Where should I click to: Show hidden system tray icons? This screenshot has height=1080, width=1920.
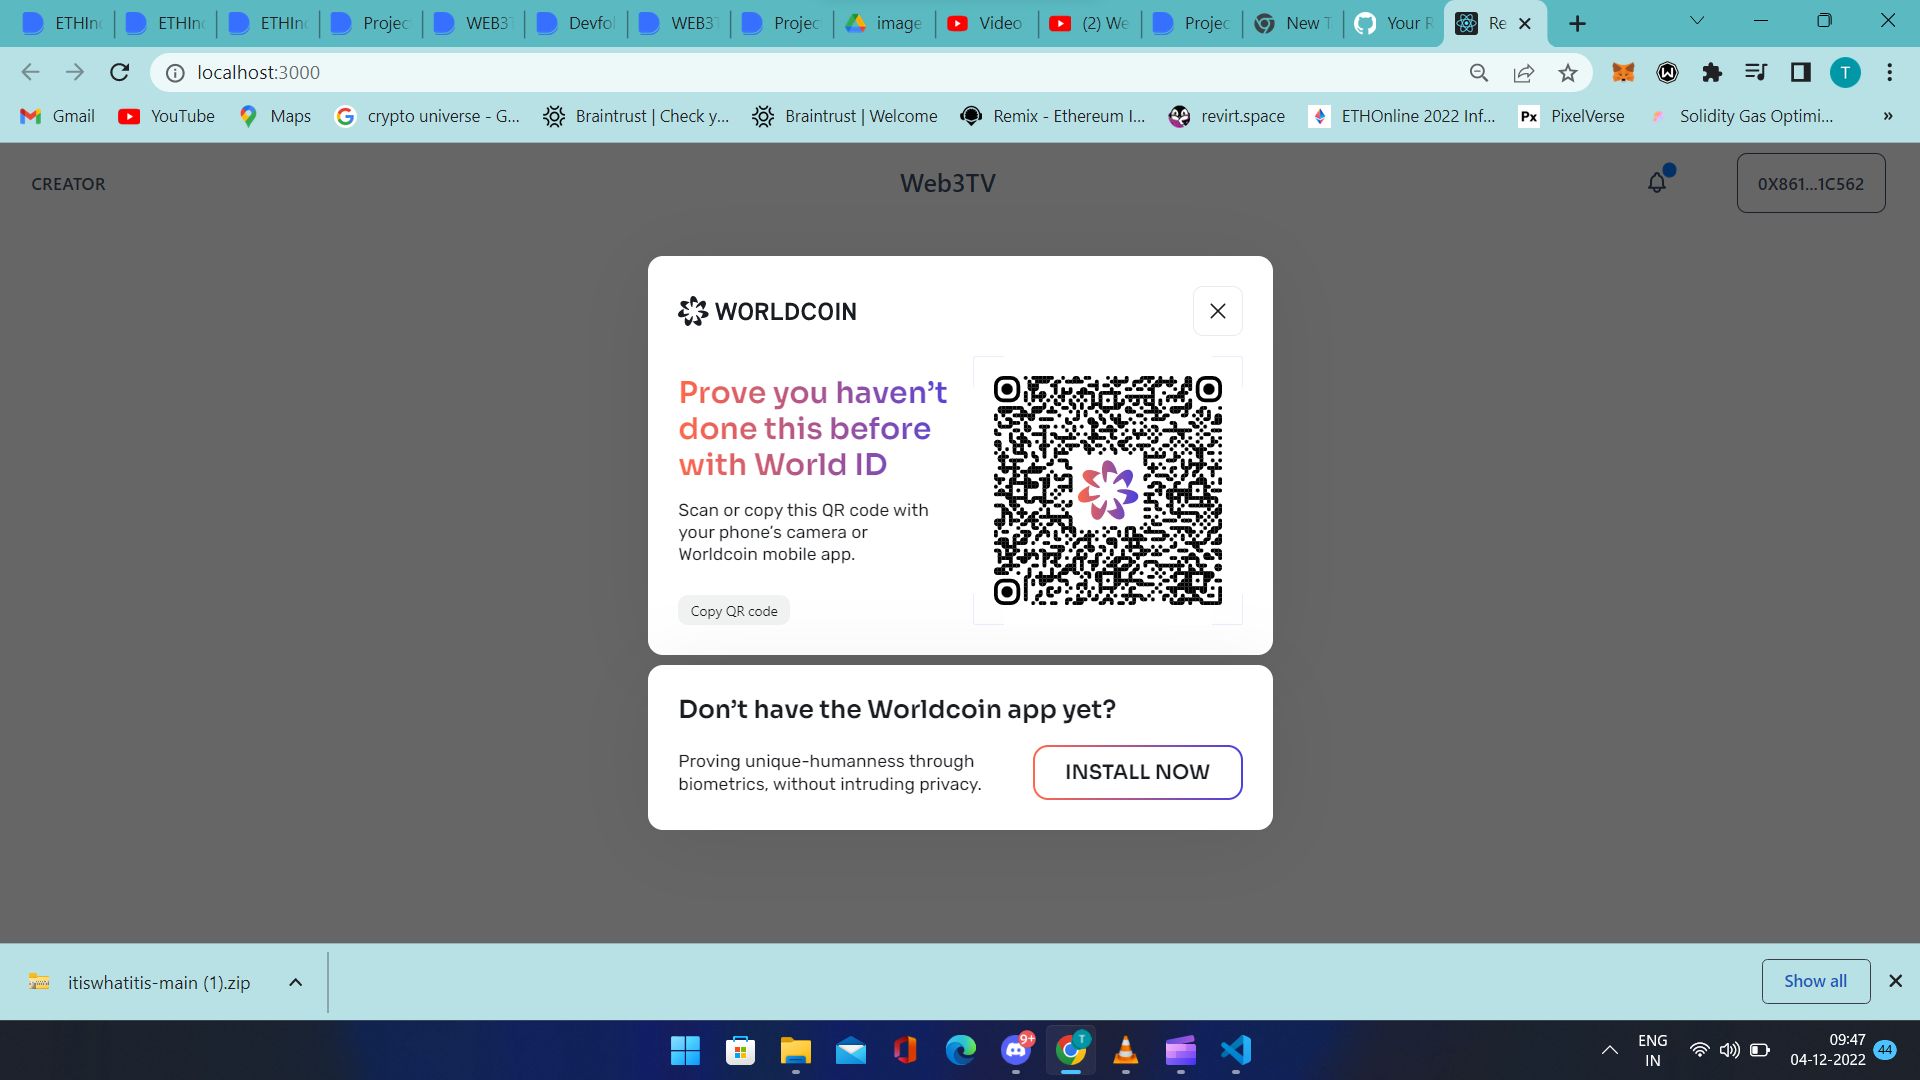[x=1609, y=1050]
